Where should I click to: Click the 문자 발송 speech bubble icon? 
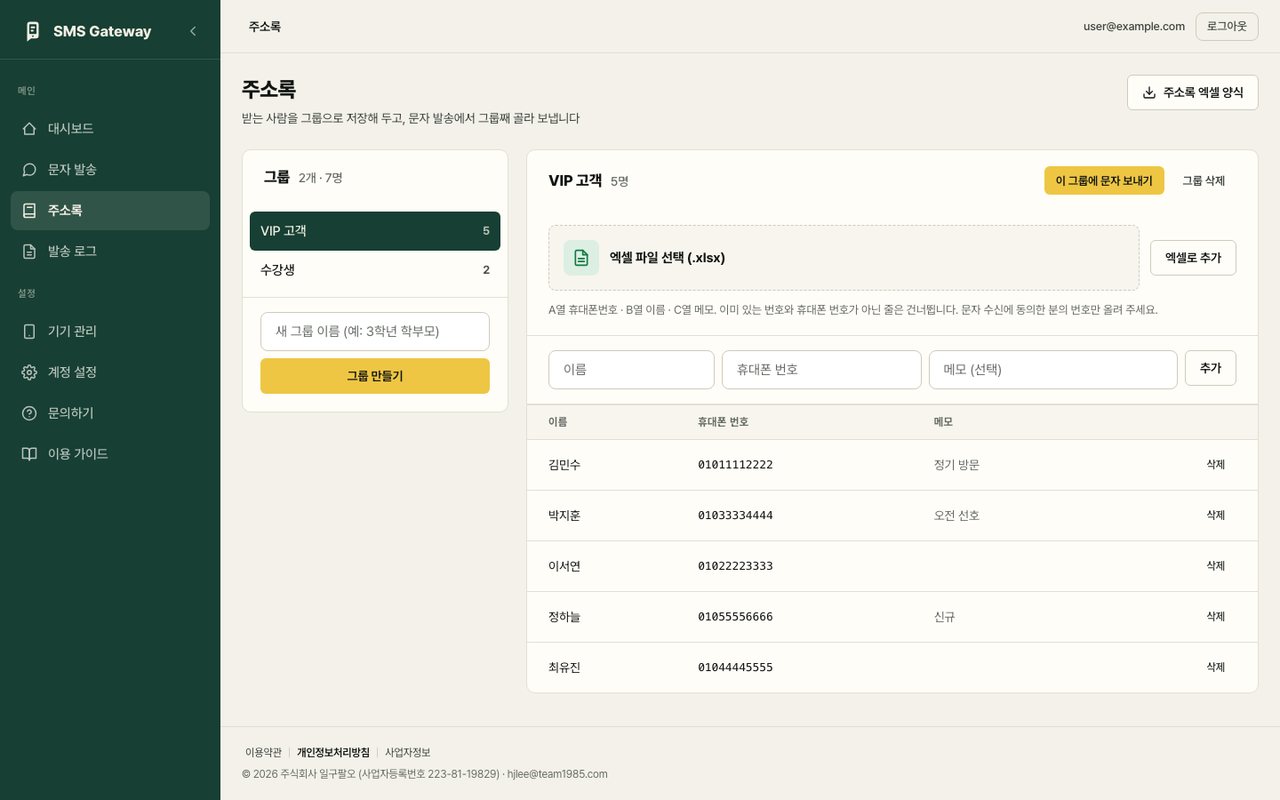click(x=29, y=170)
